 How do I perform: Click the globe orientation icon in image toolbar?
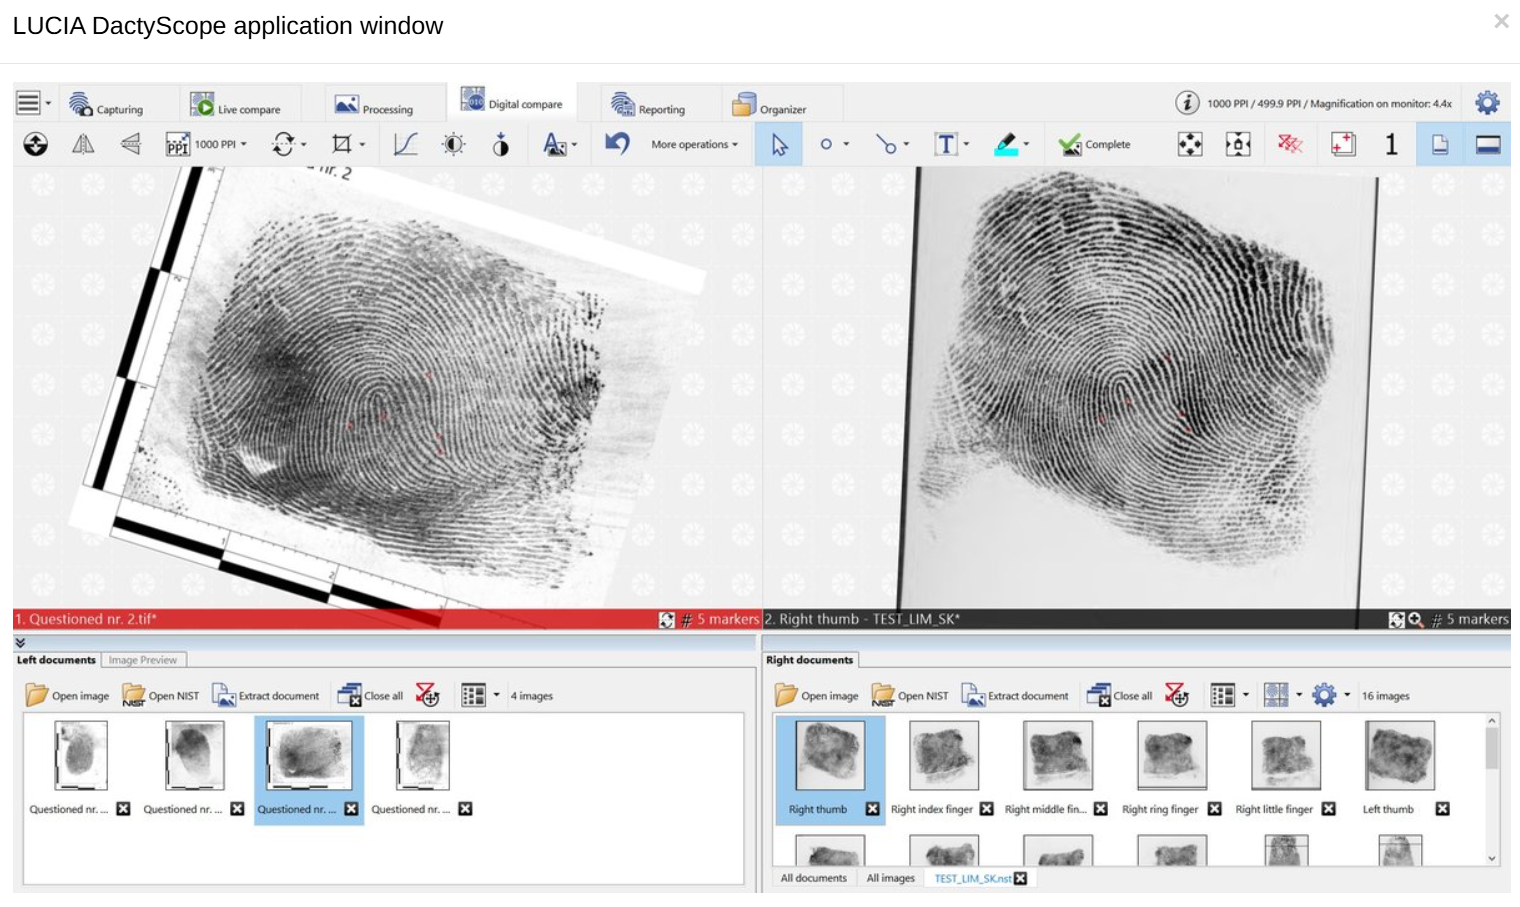point(36,144)
